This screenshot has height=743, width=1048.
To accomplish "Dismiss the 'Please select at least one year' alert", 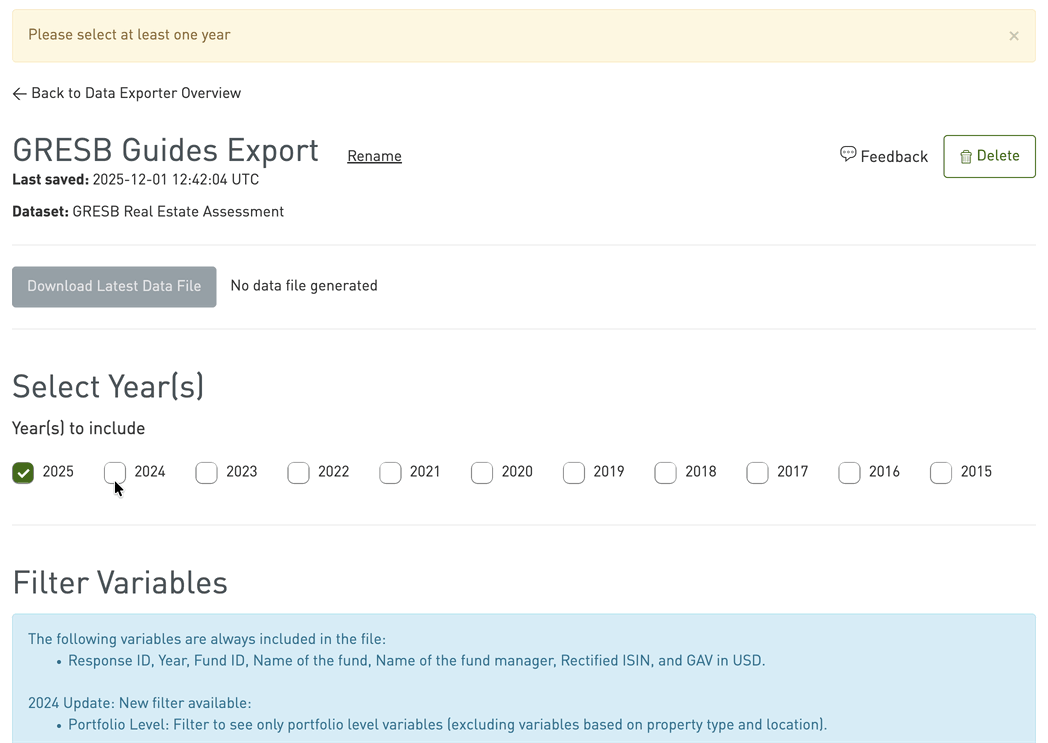I will click(1013, 36).
